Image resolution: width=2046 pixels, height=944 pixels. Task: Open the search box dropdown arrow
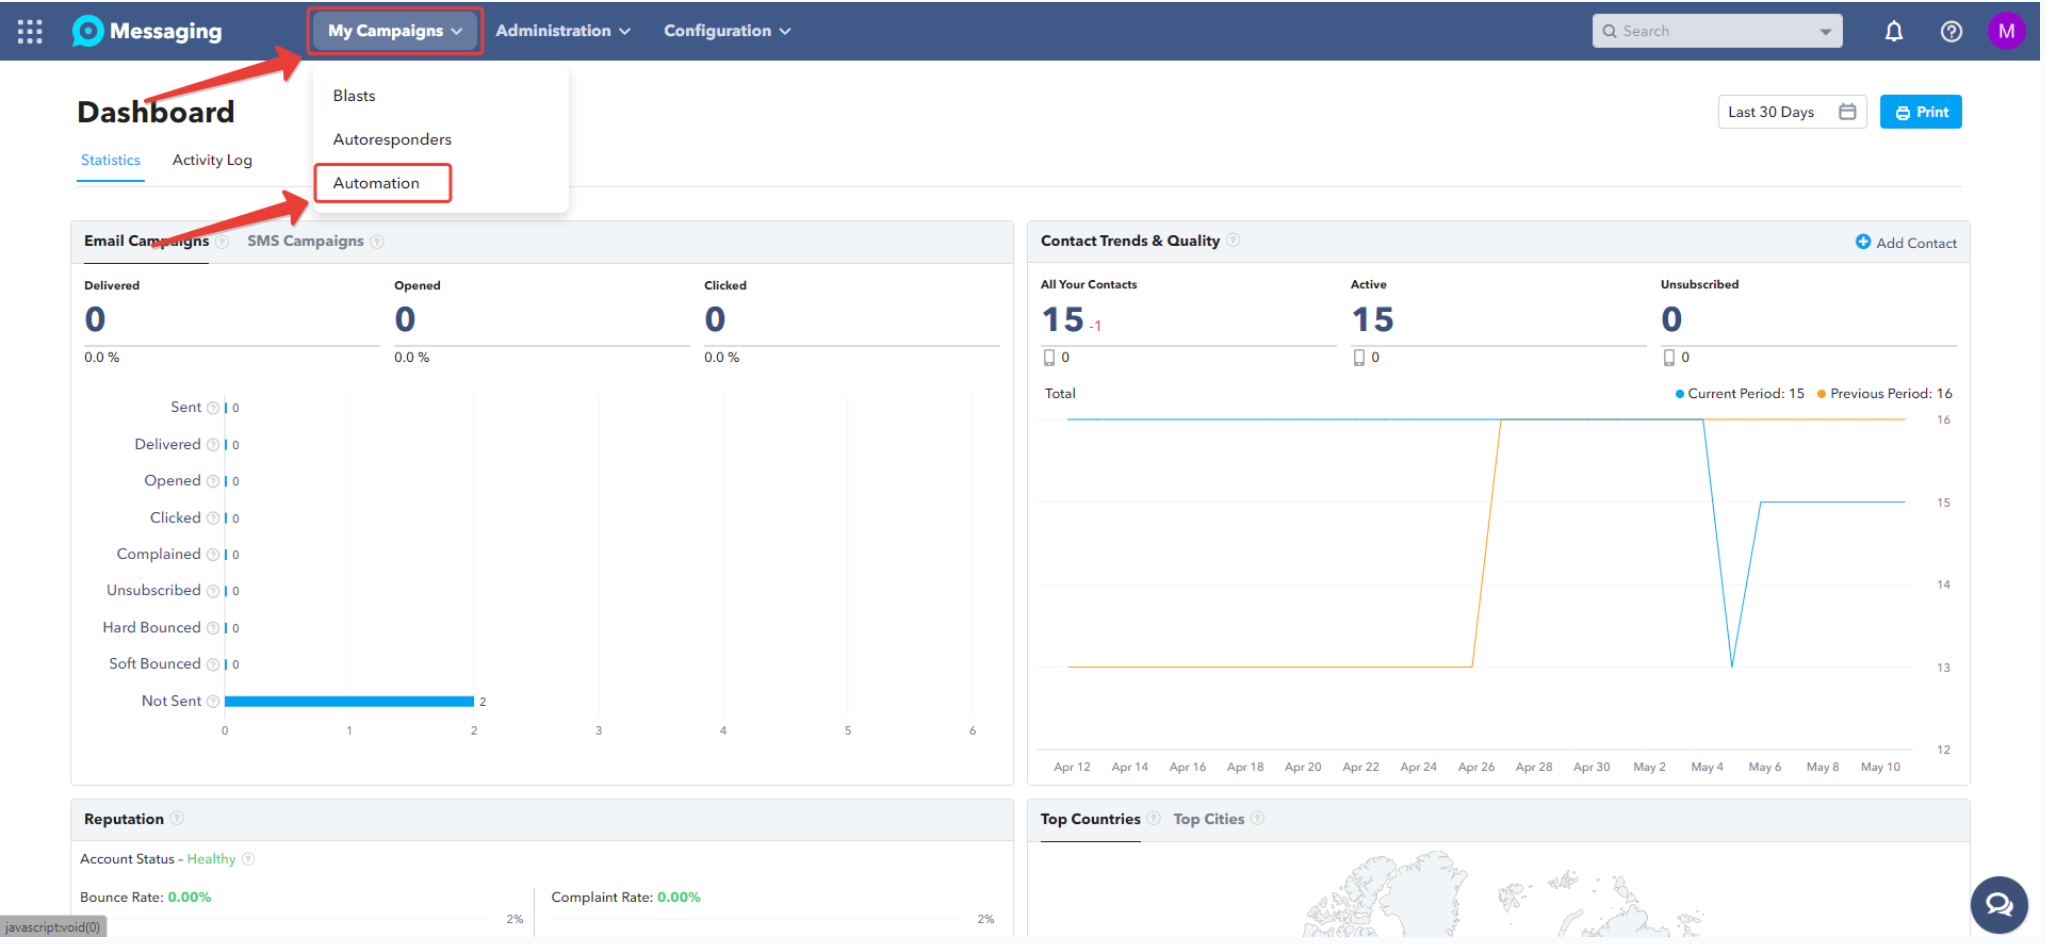pyautogui.click(x=1825, y=32)
